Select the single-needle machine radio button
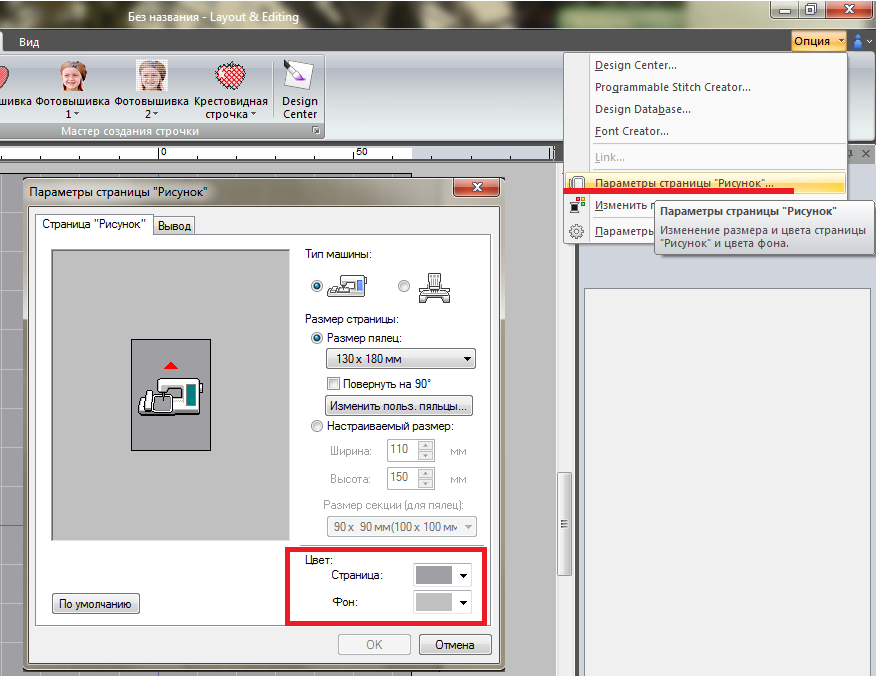The image size is (876, 676). (317, 286)
